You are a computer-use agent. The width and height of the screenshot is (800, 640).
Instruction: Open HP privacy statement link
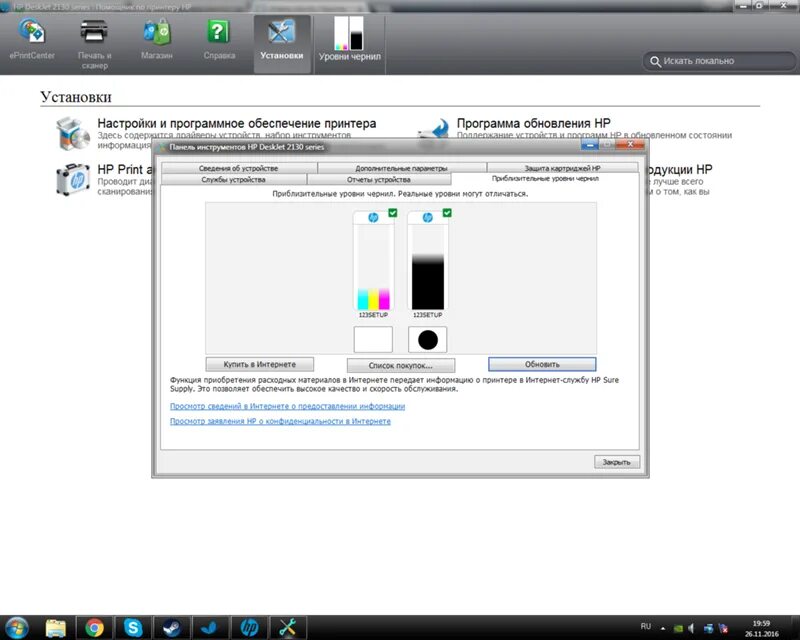click(x=280, y=421)
